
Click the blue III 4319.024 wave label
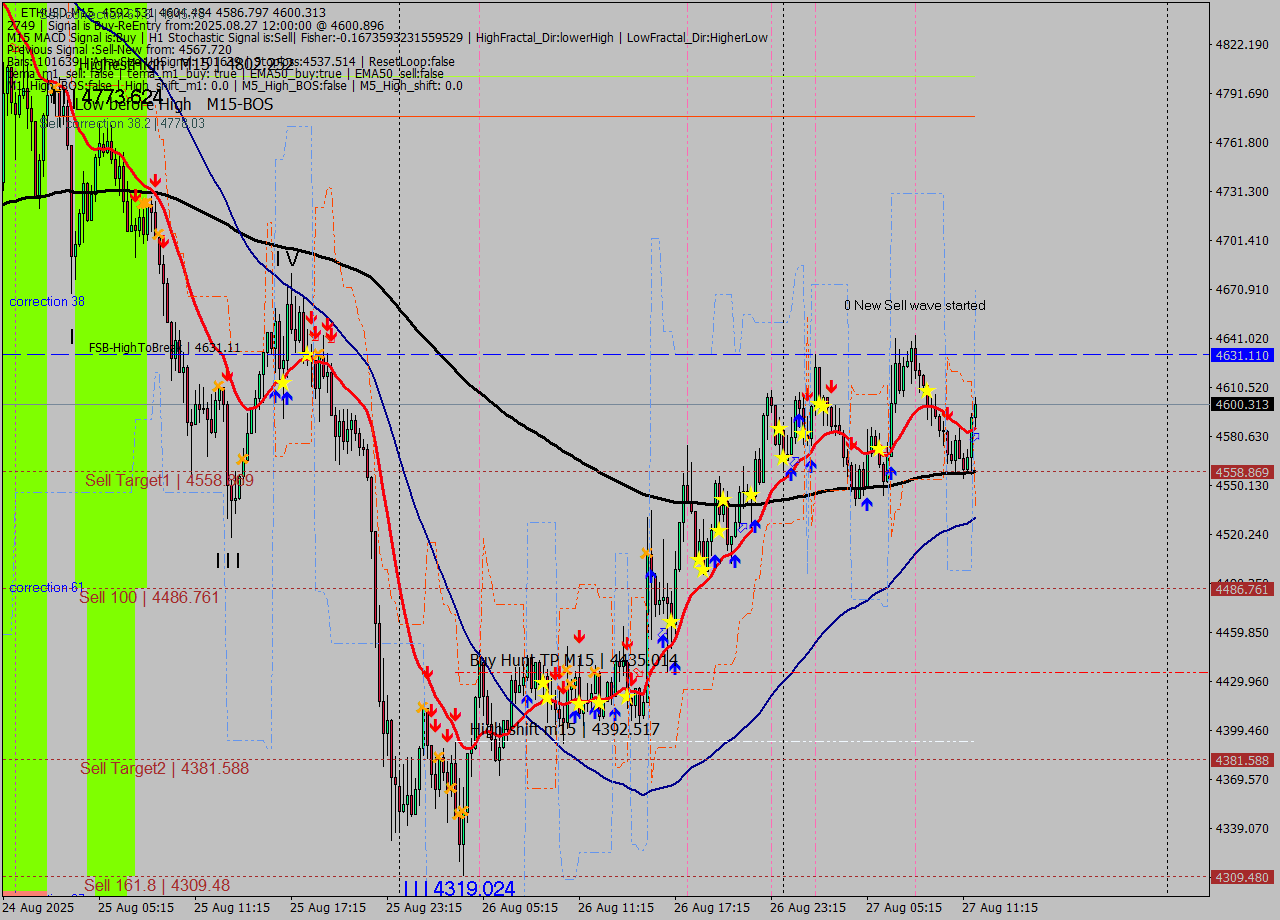pyautogui.click(x=459, y=888)
